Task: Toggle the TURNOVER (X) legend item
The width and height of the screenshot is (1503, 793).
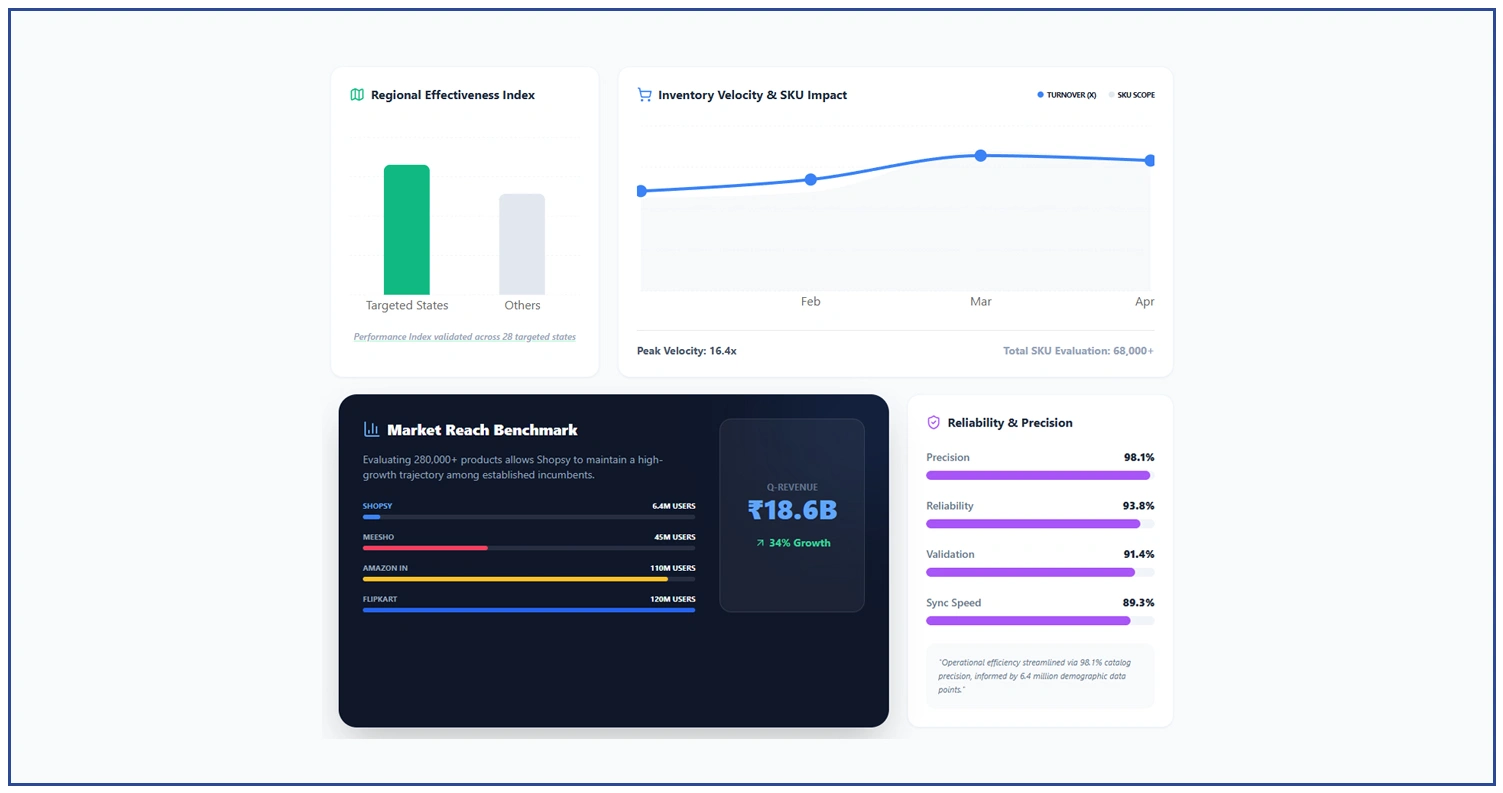Action: (1066, 94)
